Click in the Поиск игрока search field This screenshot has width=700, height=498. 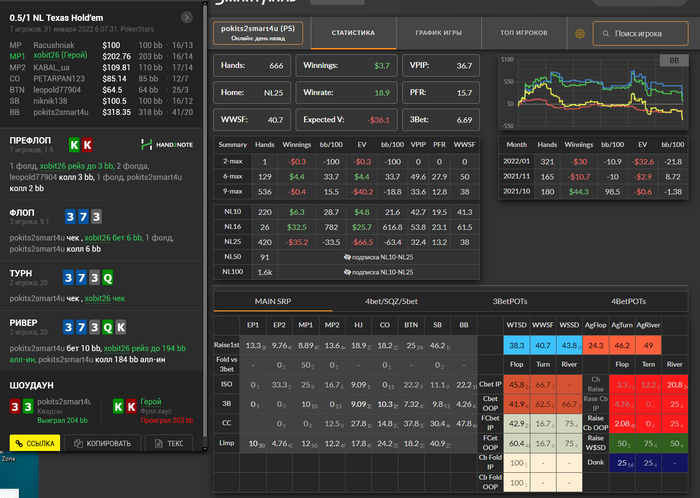(640, 33)
